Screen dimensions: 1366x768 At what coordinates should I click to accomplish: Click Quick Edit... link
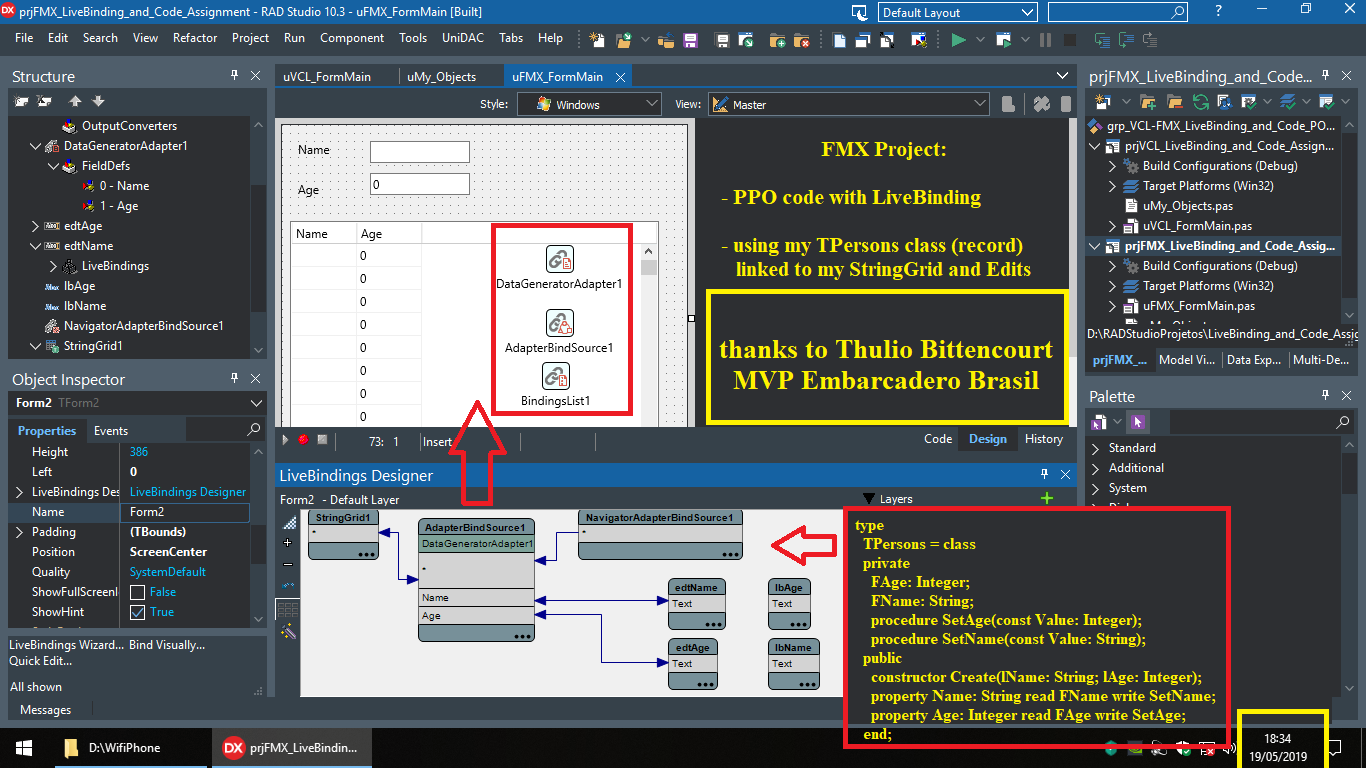coord(41,660)
